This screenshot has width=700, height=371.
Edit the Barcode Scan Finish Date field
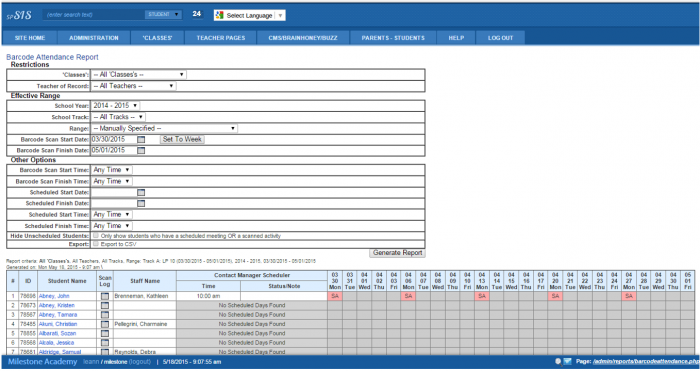pos(114,150)
